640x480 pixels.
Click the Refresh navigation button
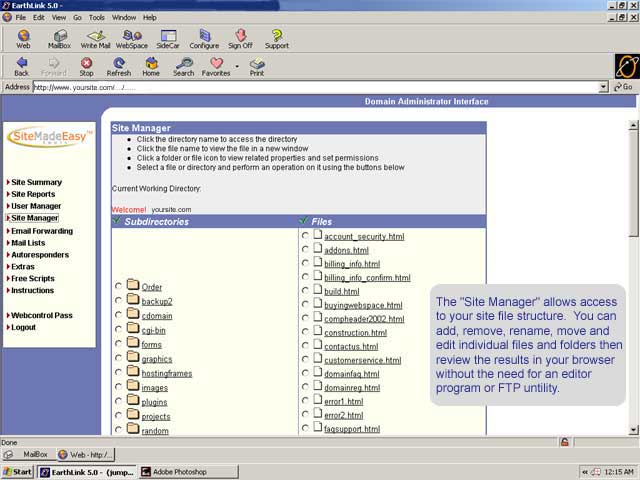pos(118,66)
